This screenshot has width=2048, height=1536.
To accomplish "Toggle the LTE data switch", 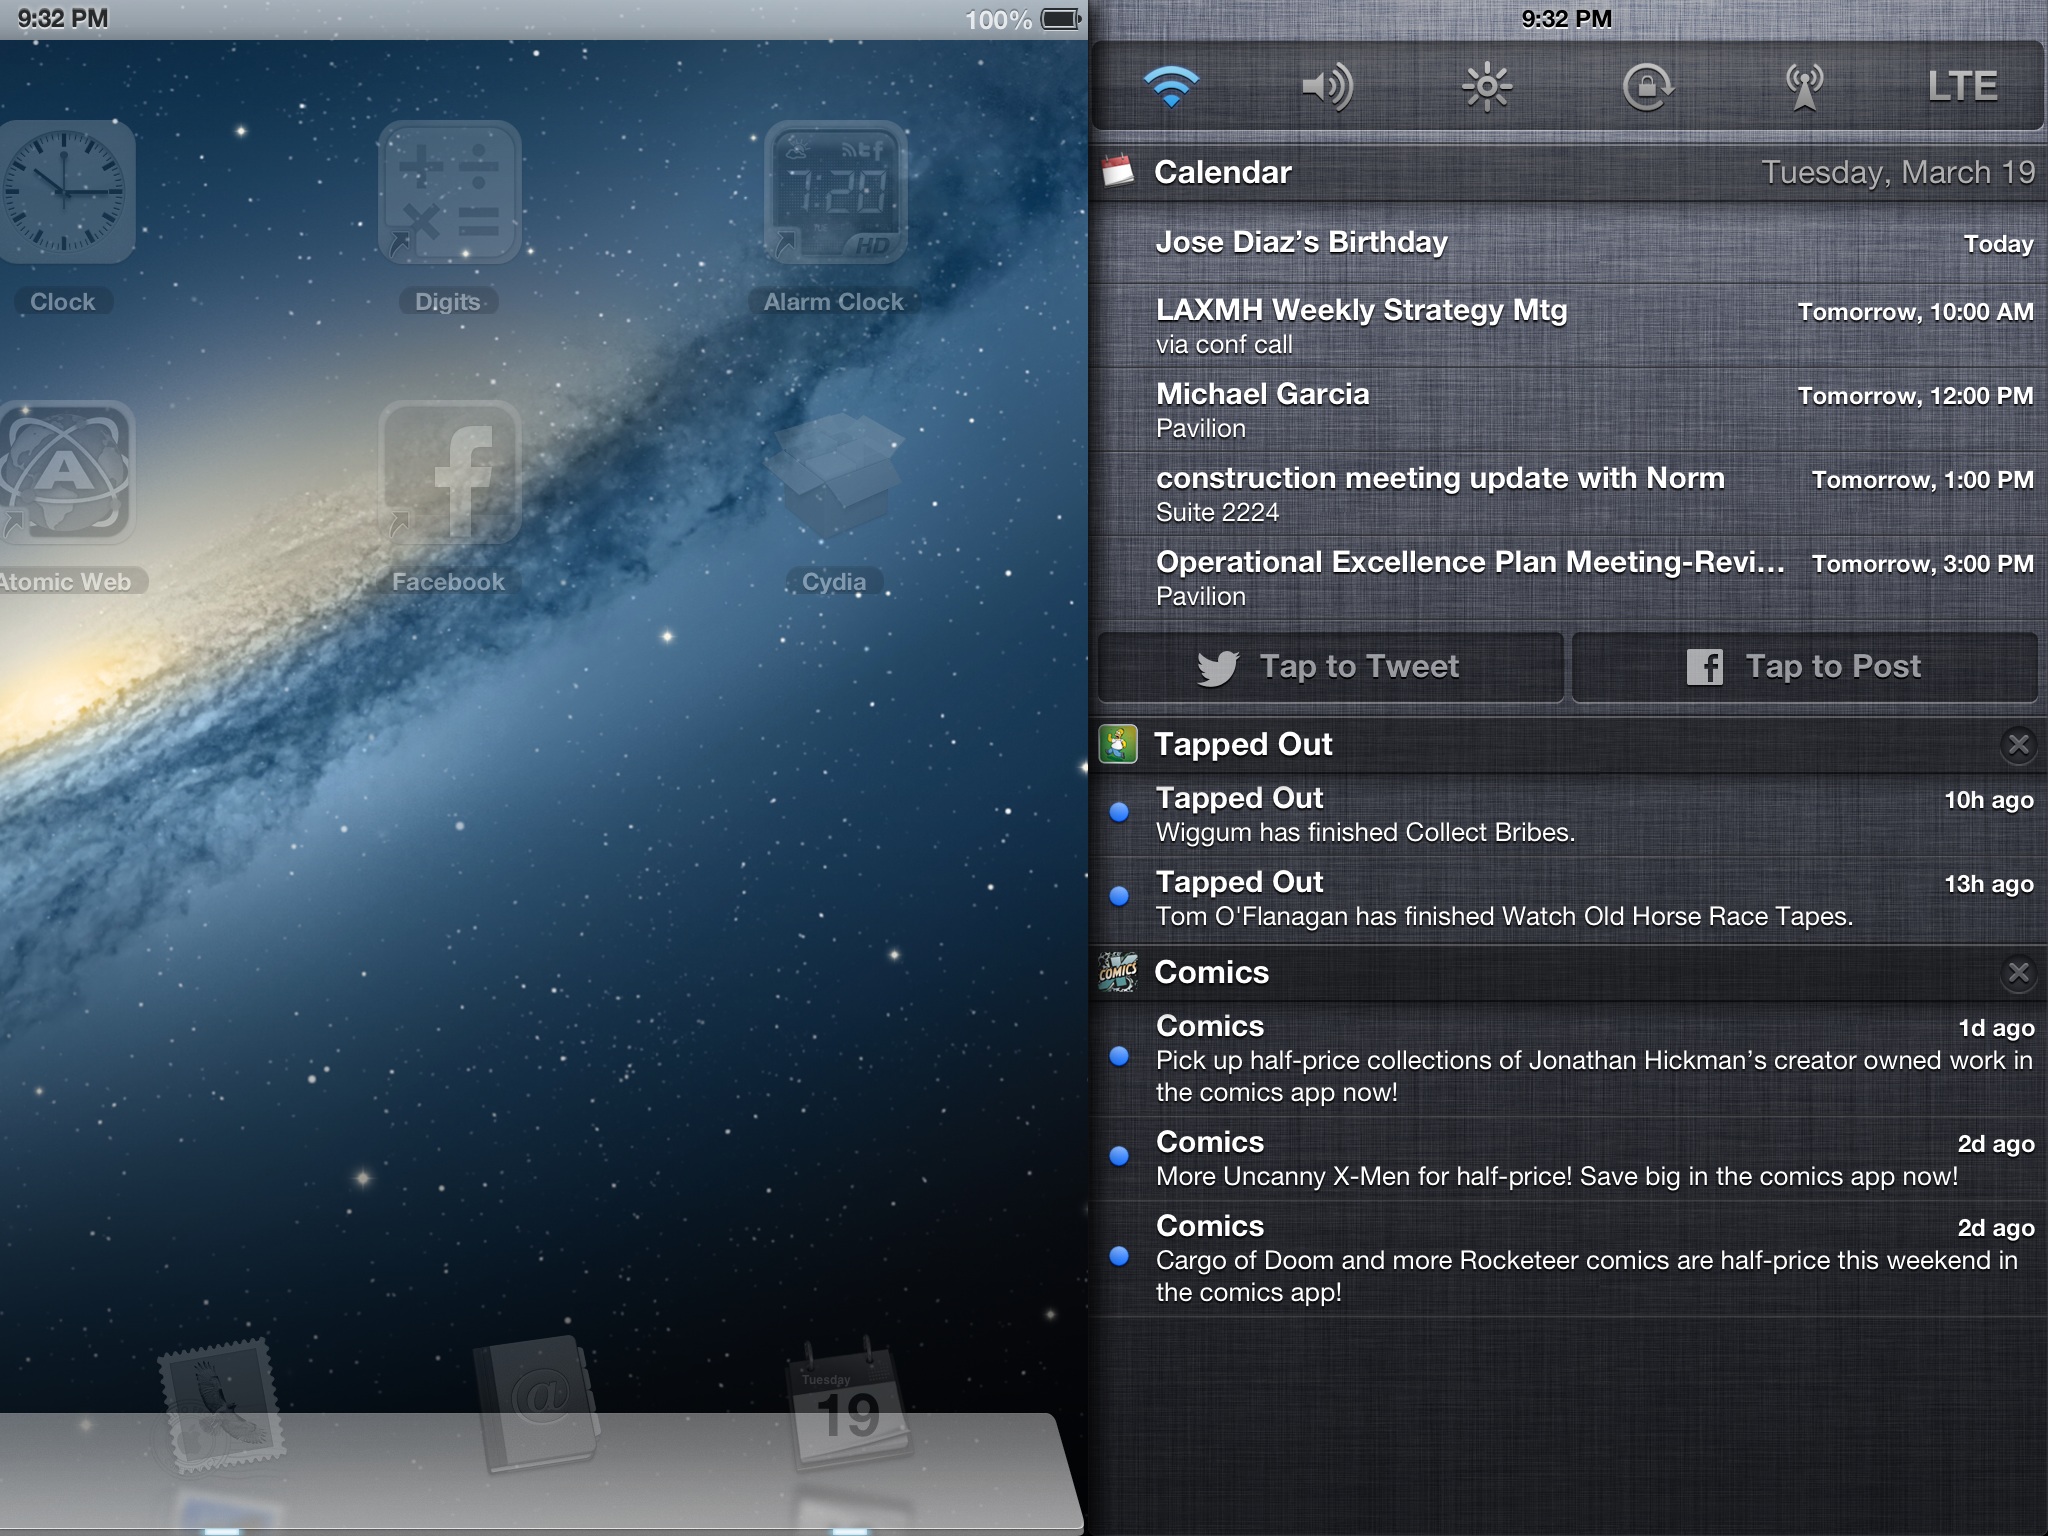I will pyautogui.click(x=1962, y=86).
